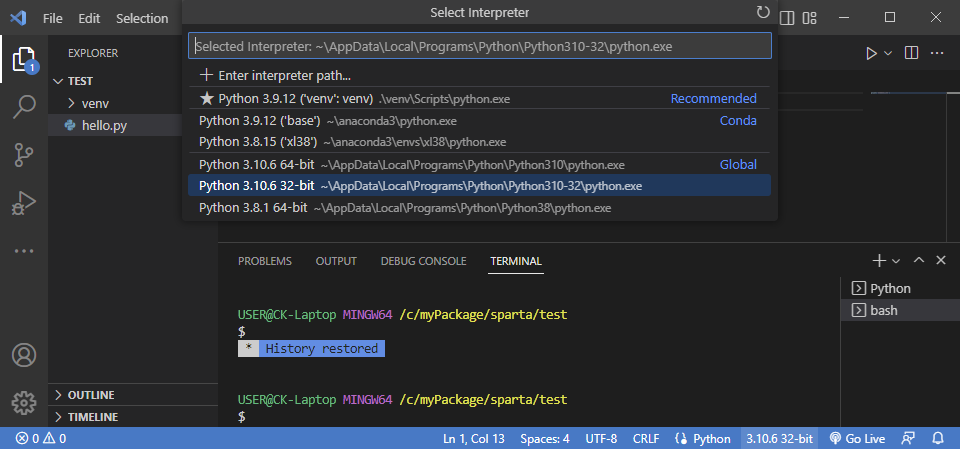Switch to the OUTPUT tab
The width and height of the screenshot is (960, 449).
point(336,261)
